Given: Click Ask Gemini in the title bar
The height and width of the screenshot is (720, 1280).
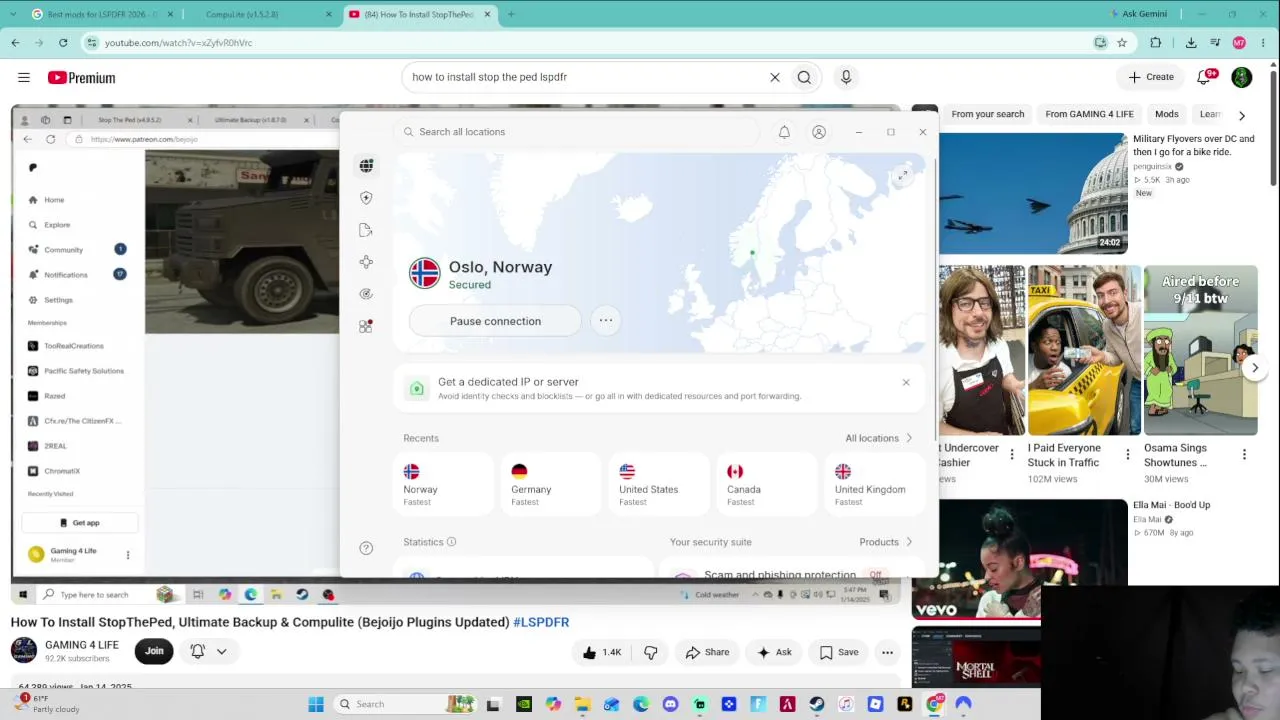Looking at the screenshot, I should click(1138, 14).
